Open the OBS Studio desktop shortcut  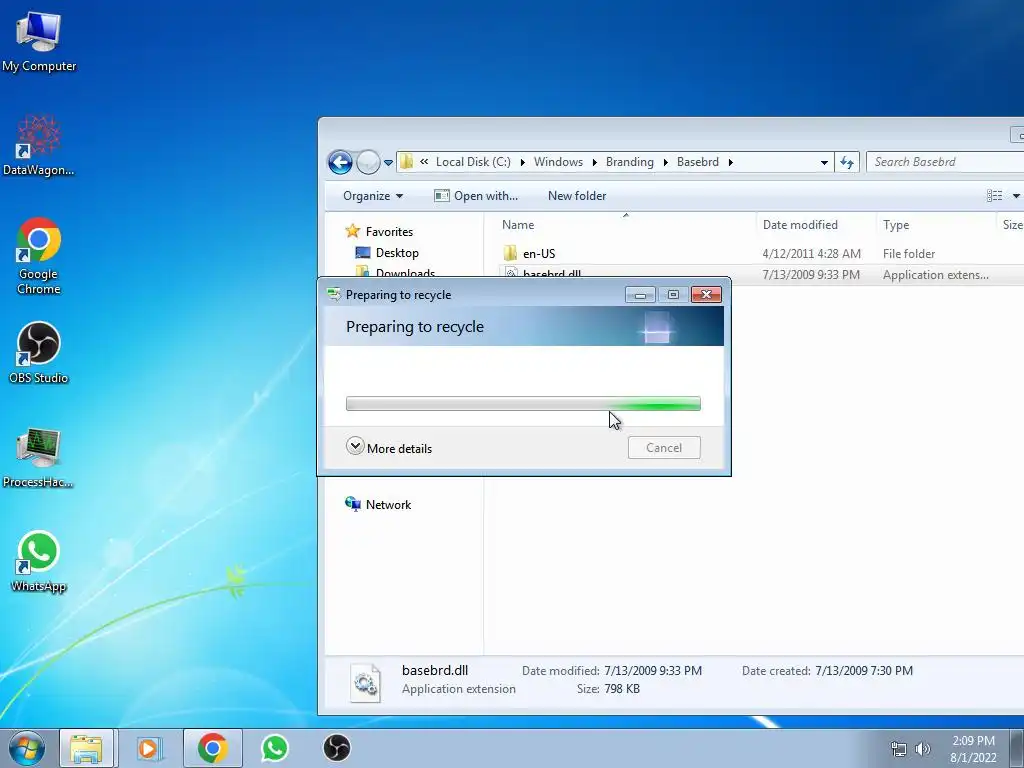coord(39,353)
